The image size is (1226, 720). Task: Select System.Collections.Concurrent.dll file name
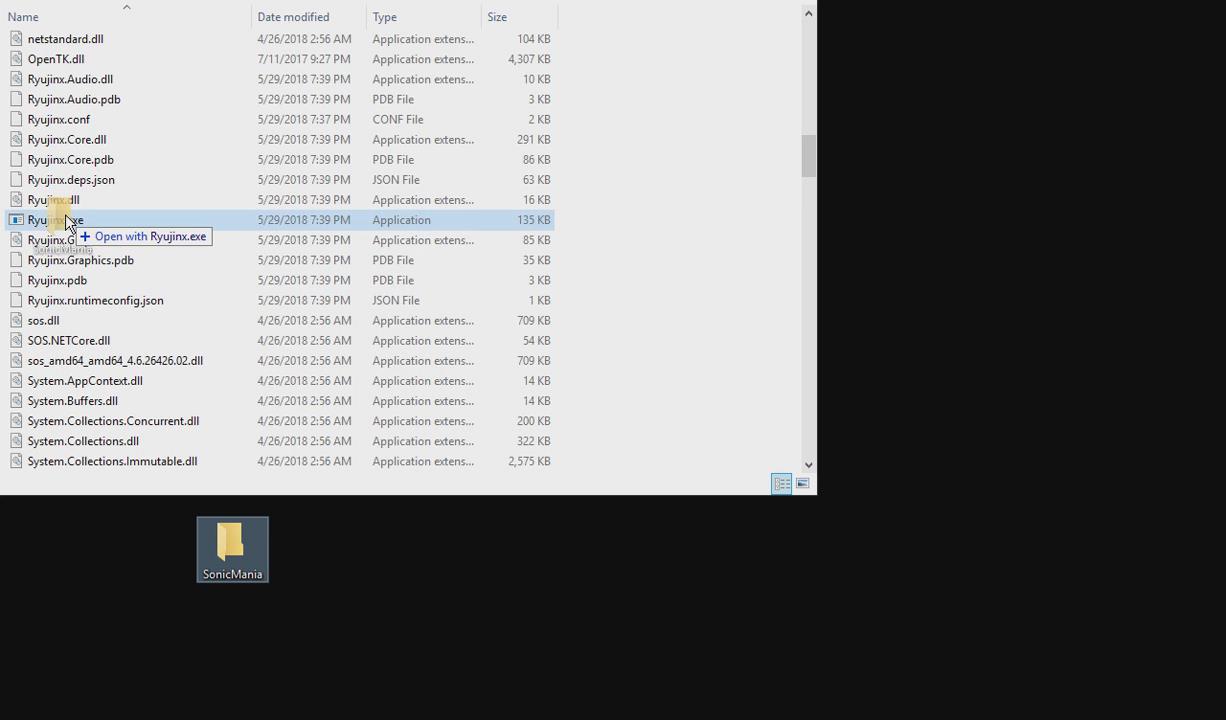coord(114,421)
